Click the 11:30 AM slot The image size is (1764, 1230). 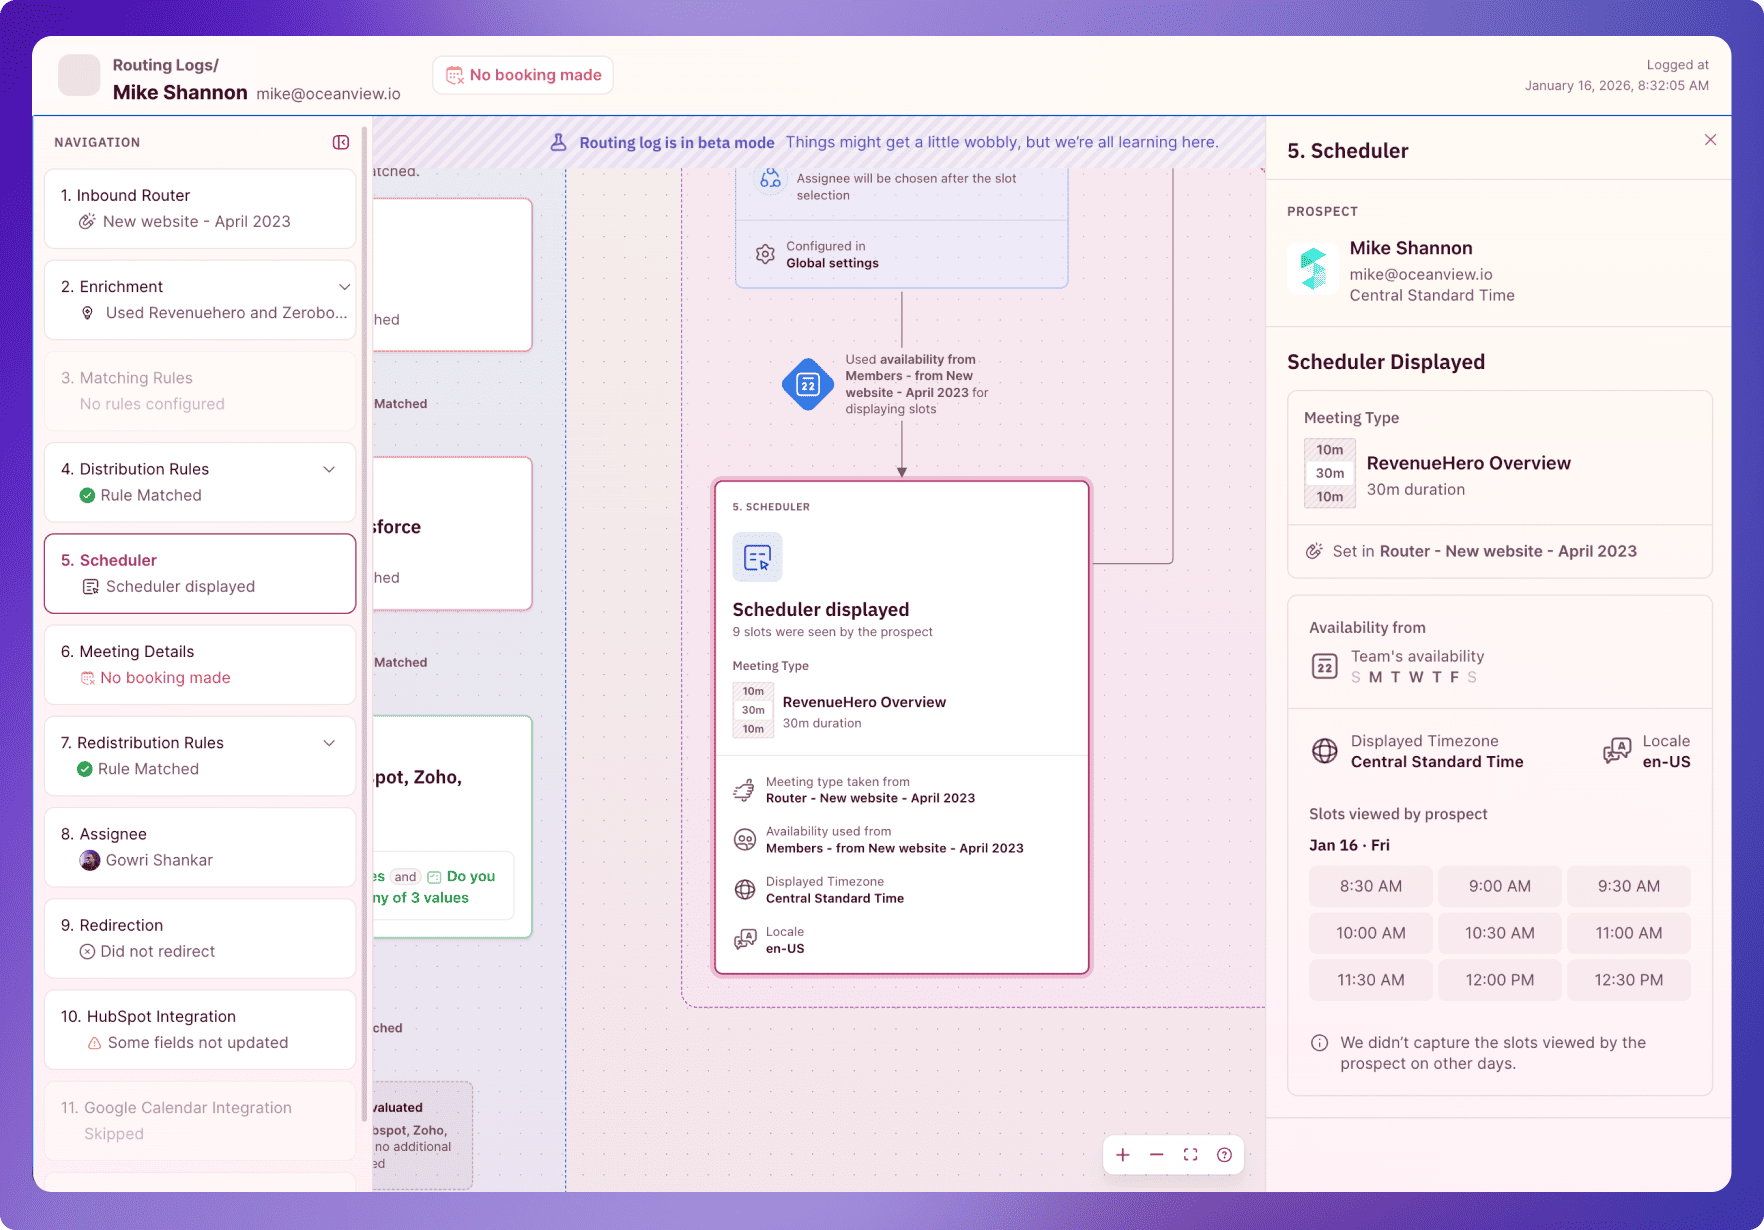(1371, 980)
